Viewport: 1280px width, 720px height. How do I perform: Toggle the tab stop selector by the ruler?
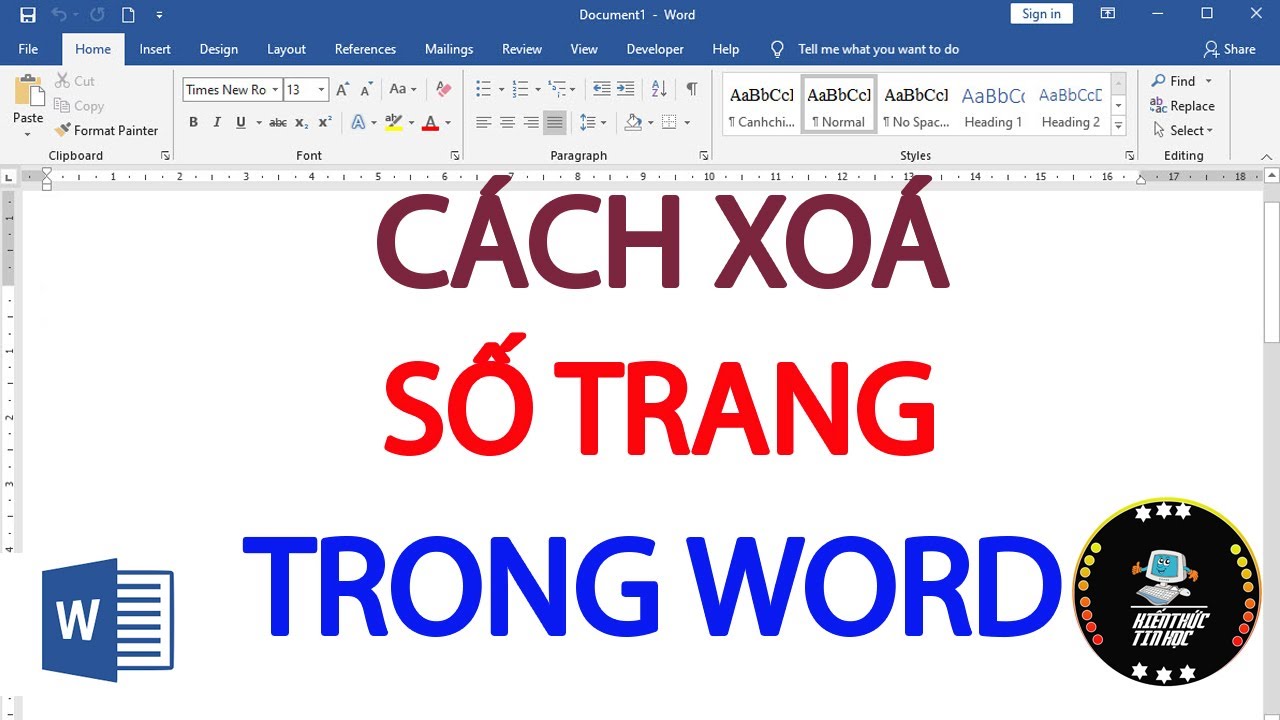(10, 177)
